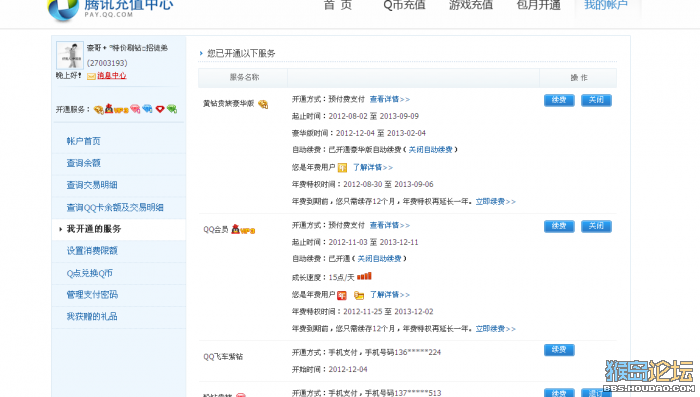Screen dimensions: 700x397
Task: Click 关闭 button for 黄钻贵族豪华版
Action: [x=596, y=100]
